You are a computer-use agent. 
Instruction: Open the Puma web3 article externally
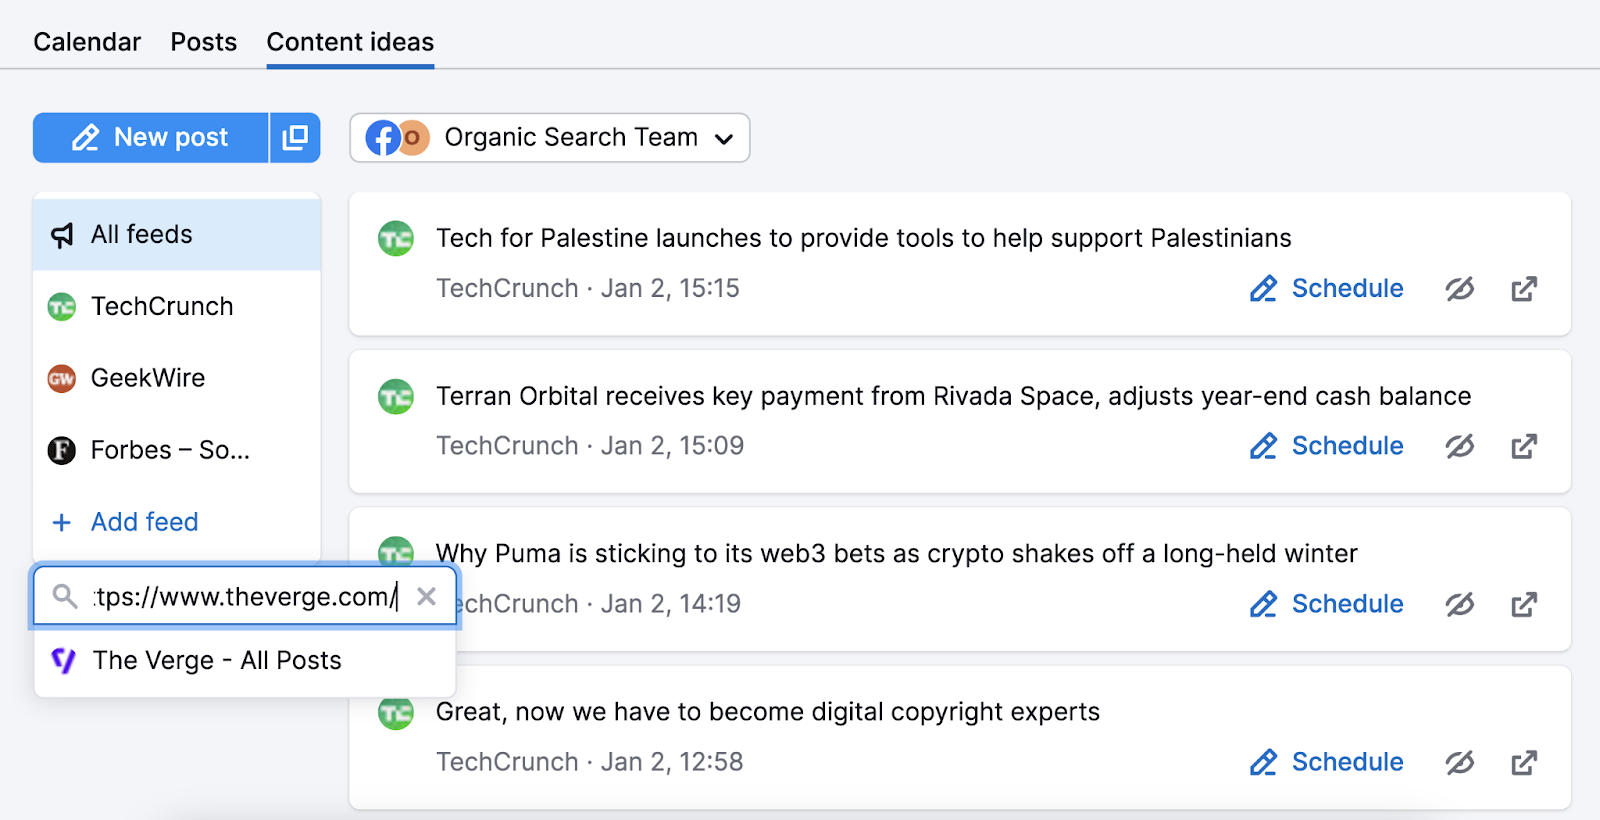point(1524,604)
